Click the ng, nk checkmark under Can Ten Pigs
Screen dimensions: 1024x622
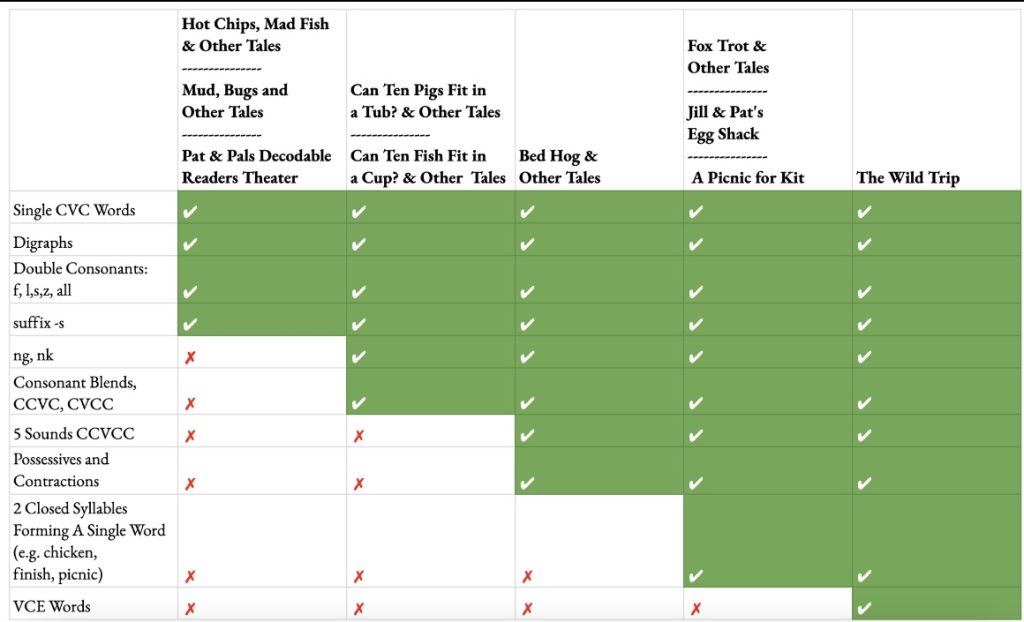[359, 357]
